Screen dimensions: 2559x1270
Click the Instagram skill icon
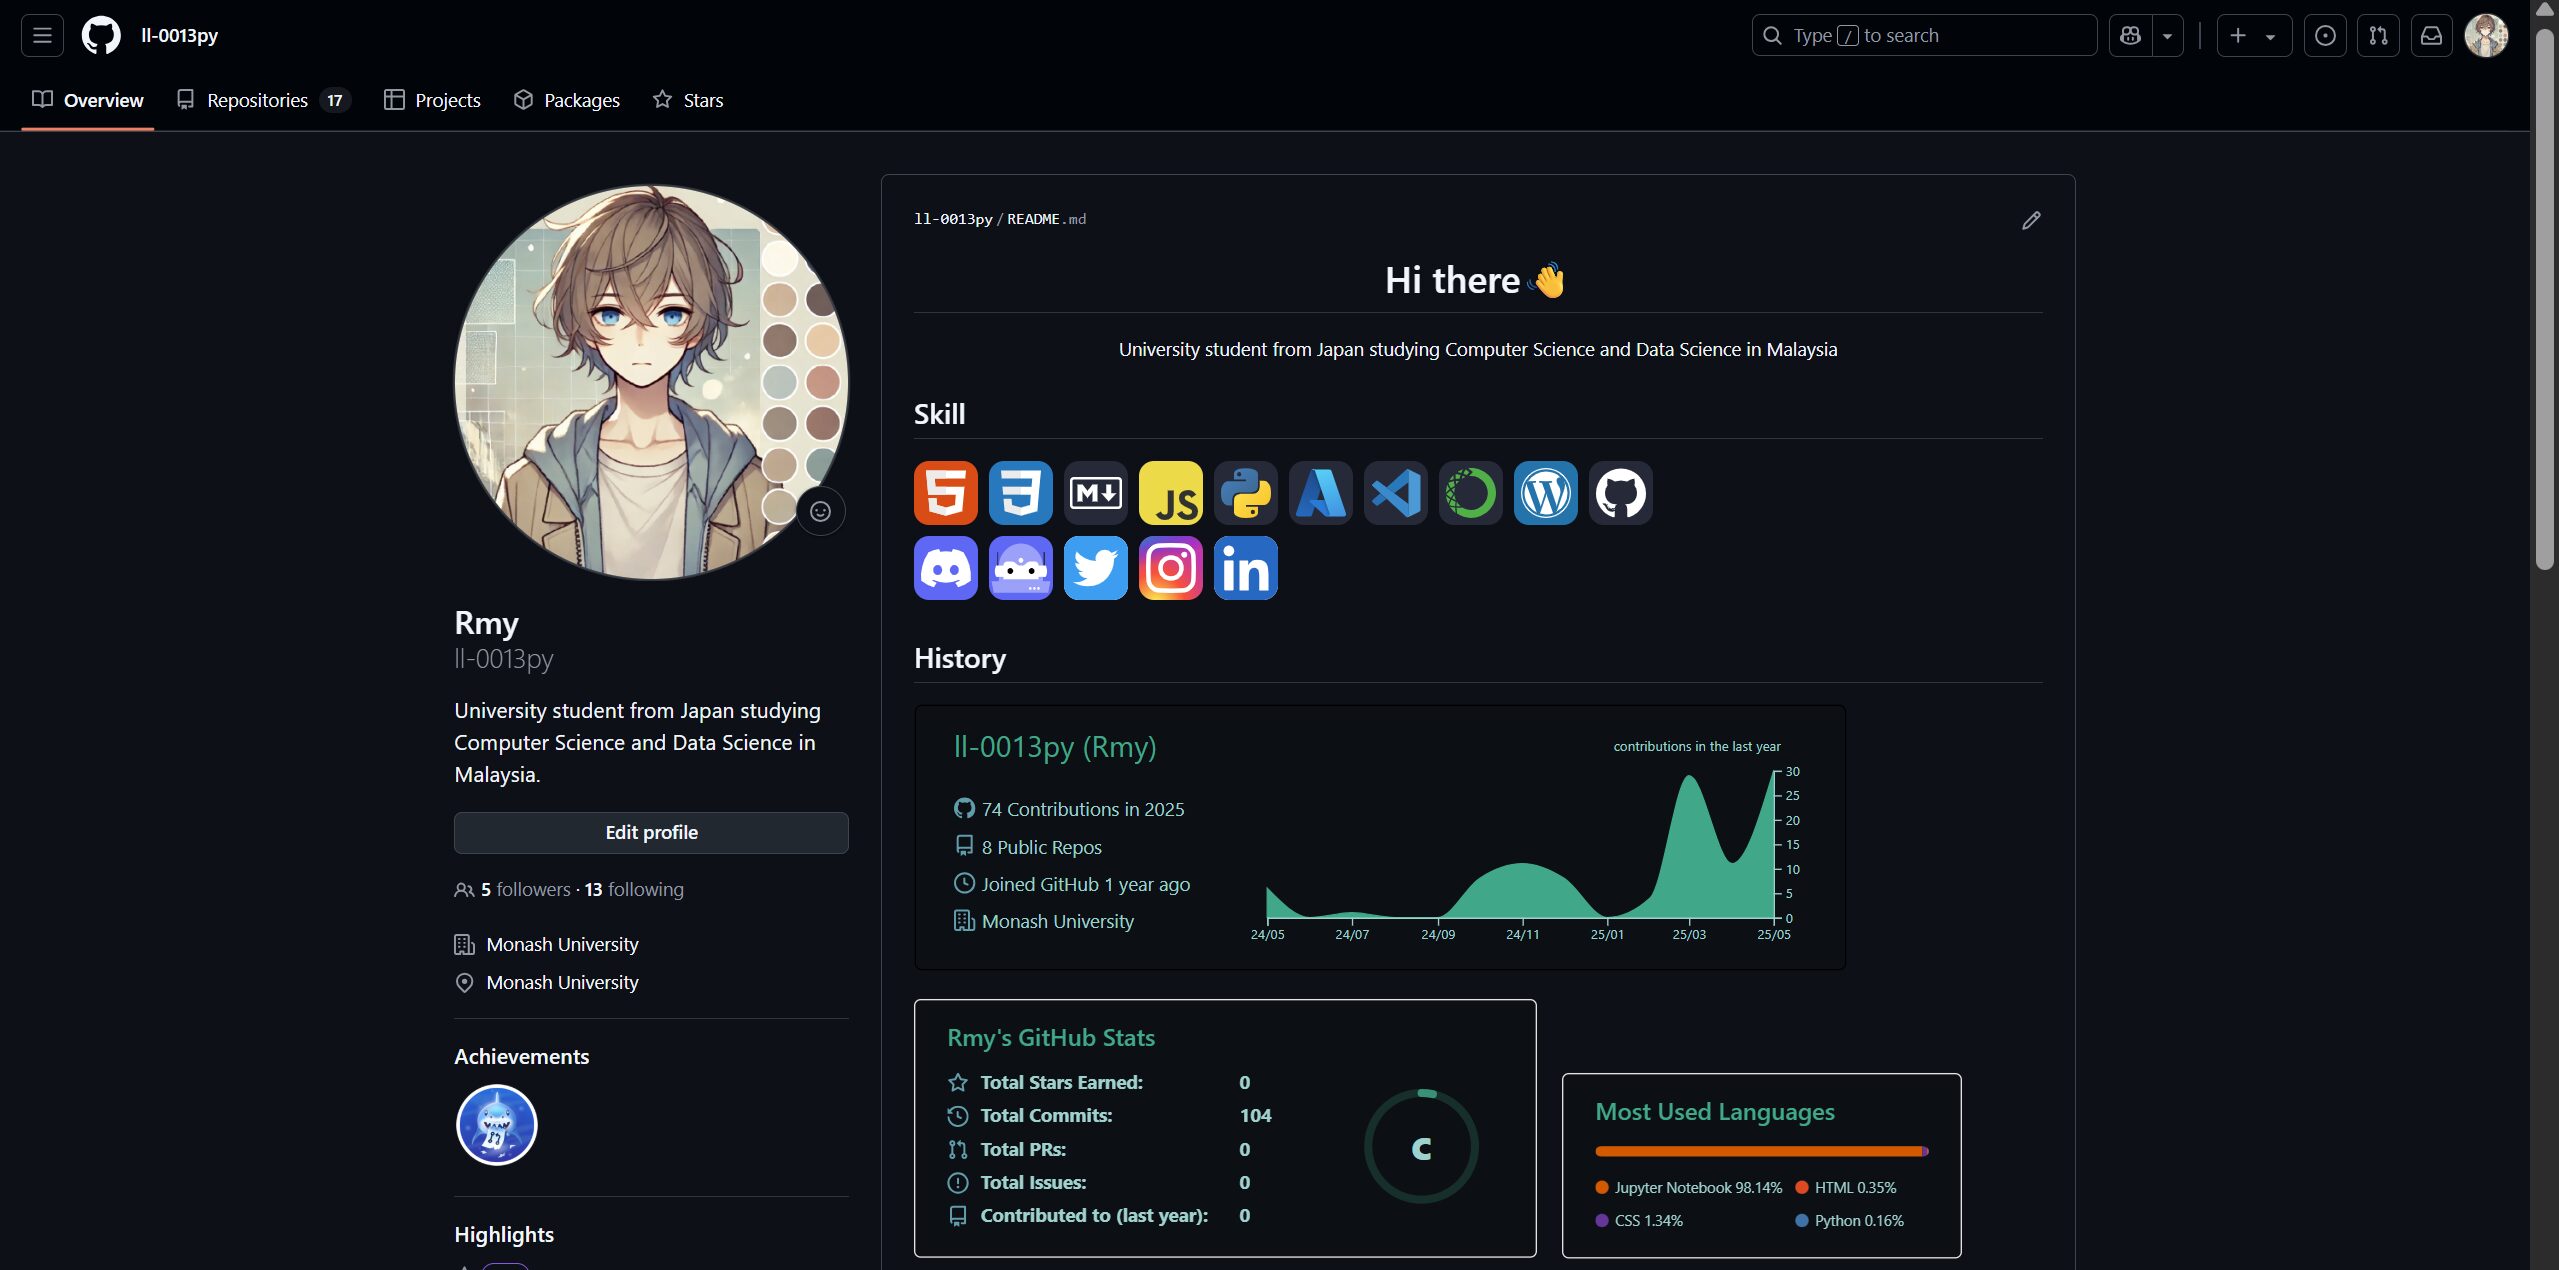pyautogui.click(x=1170, y=568)
